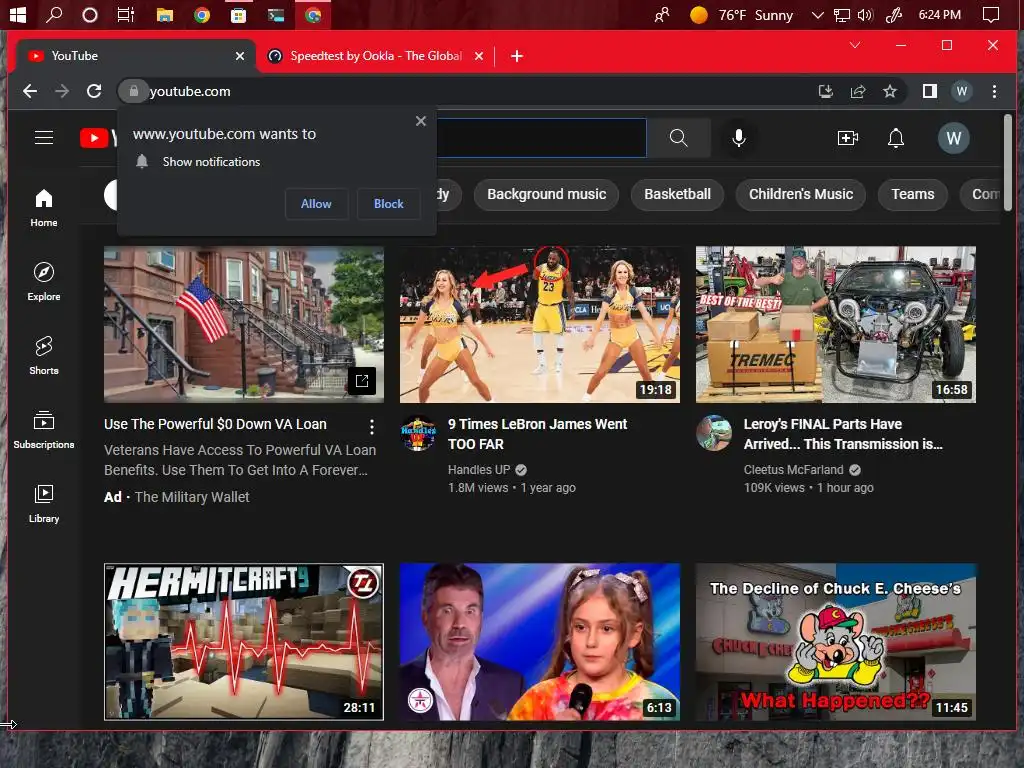Select the Children's Music chip
The width and height of the screenshot is (1024, 768).
(801, 195)
